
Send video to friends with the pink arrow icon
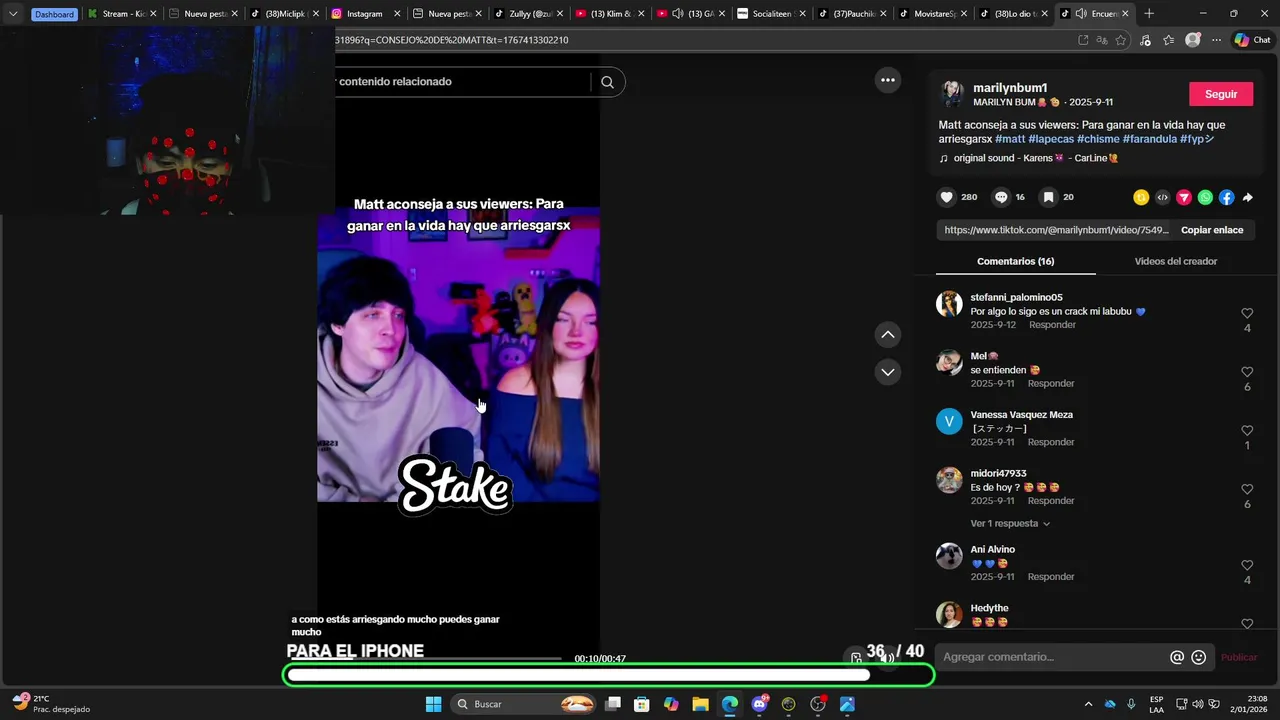click(1184, 197)
